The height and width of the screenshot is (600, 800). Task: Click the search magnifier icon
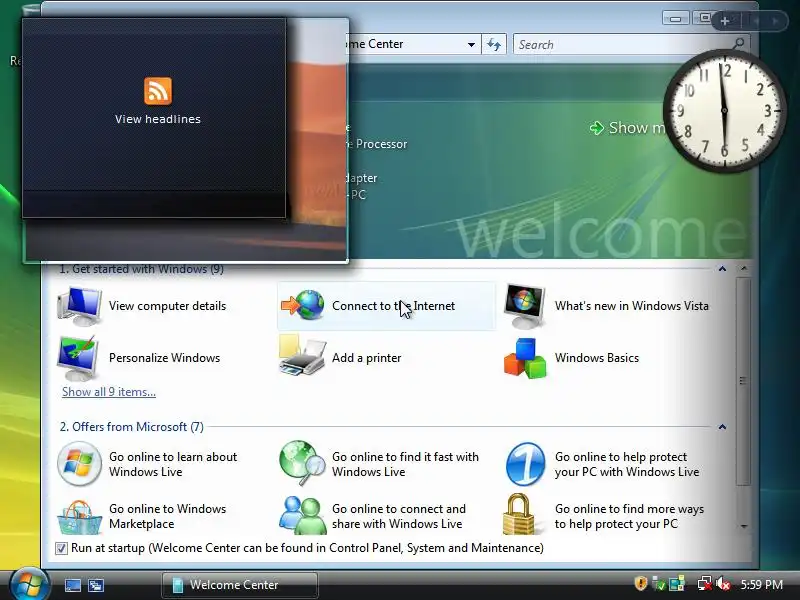[x=738, y=44]
